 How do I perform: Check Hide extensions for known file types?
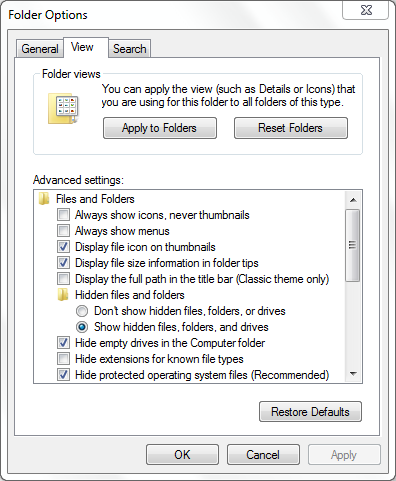click(63, 359)
